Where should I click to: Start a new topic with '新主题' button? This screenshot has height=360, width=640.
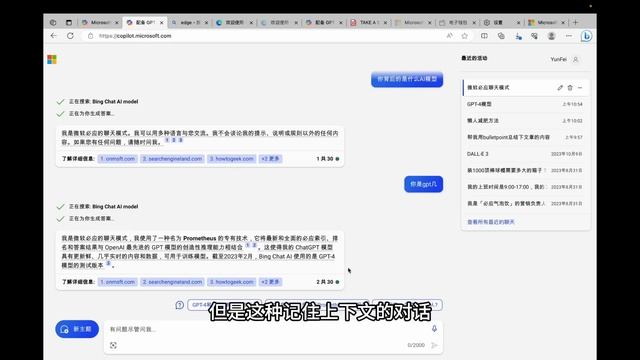coord(77,329)
